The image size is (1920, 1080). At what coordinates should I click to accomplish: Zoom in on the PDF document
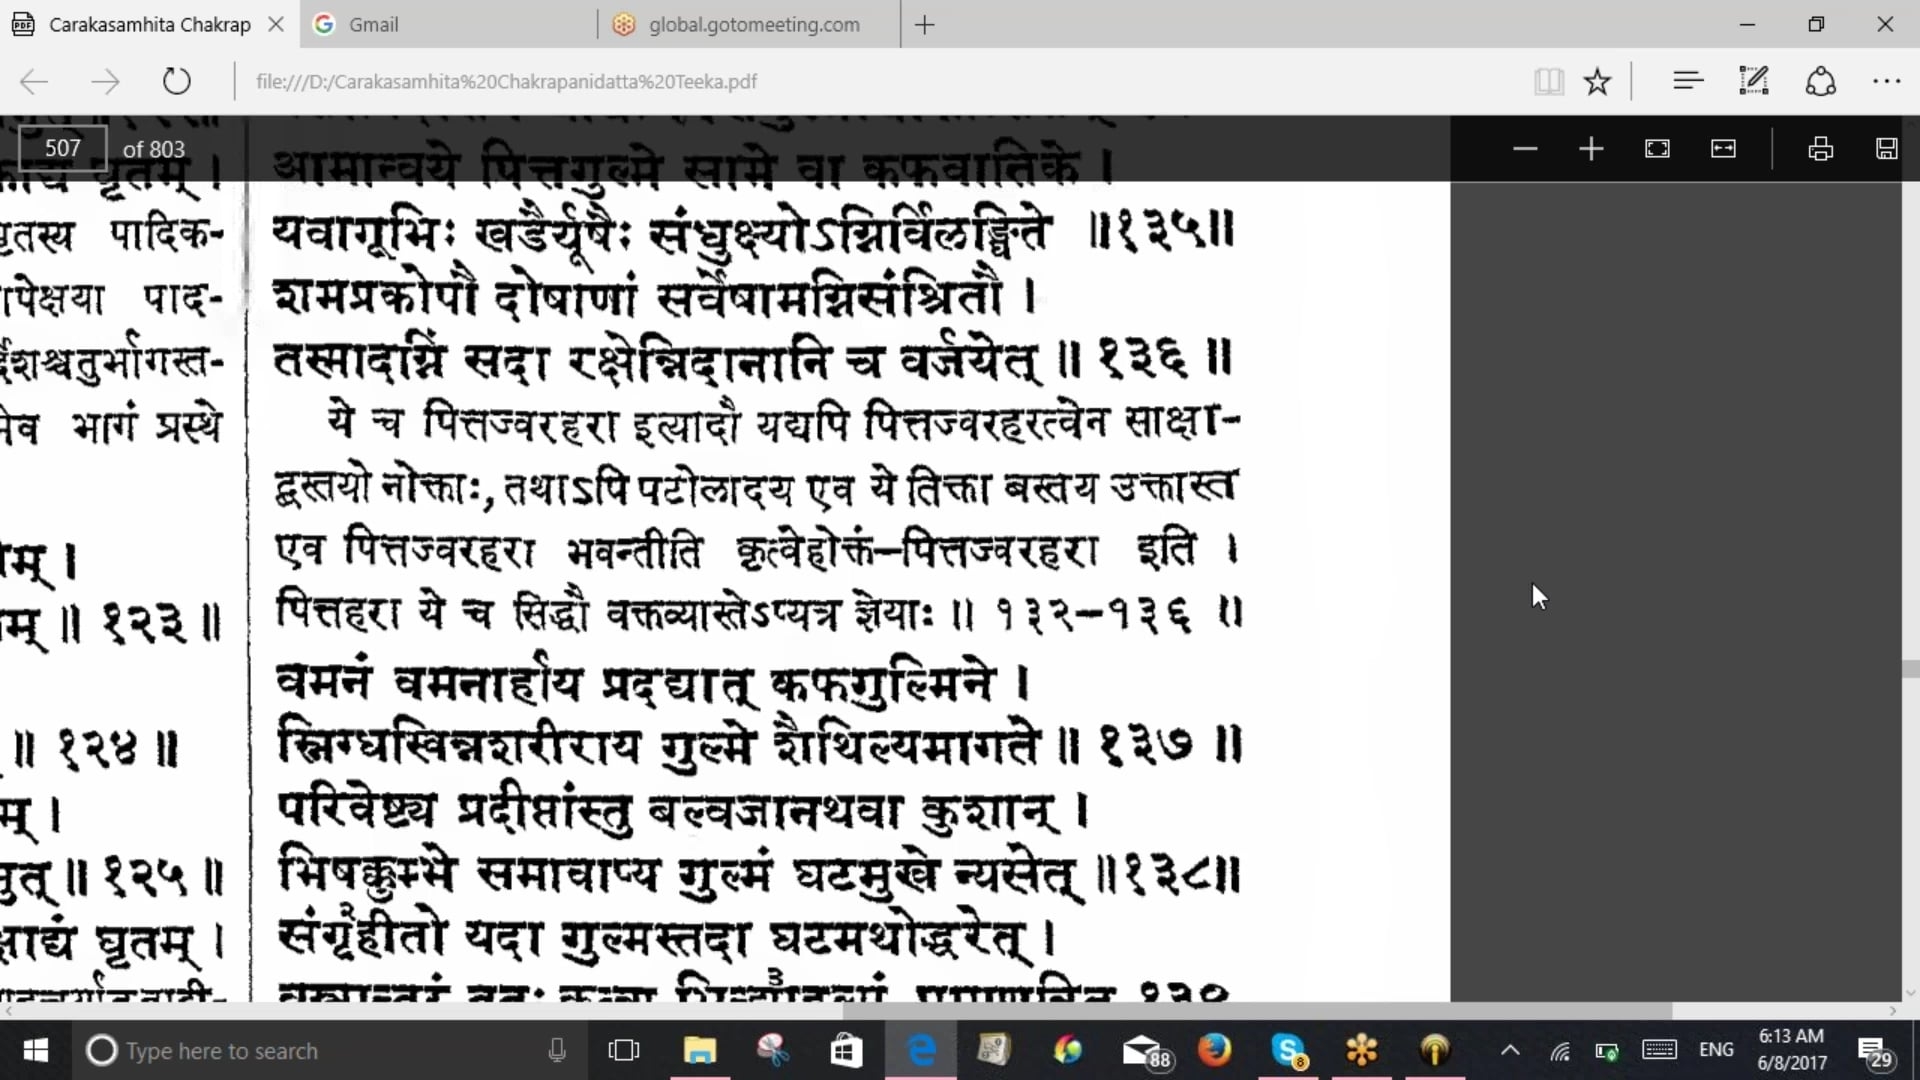[1591, 149]
